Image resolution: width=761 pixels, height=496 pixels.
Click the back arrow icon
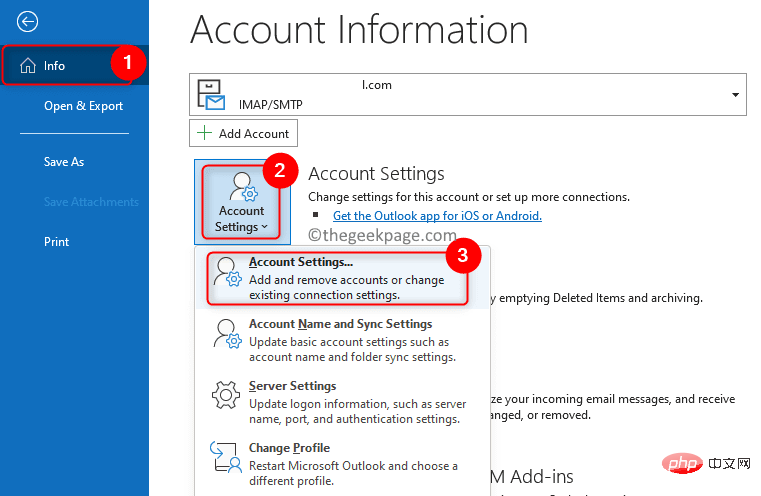click(28, 21)
